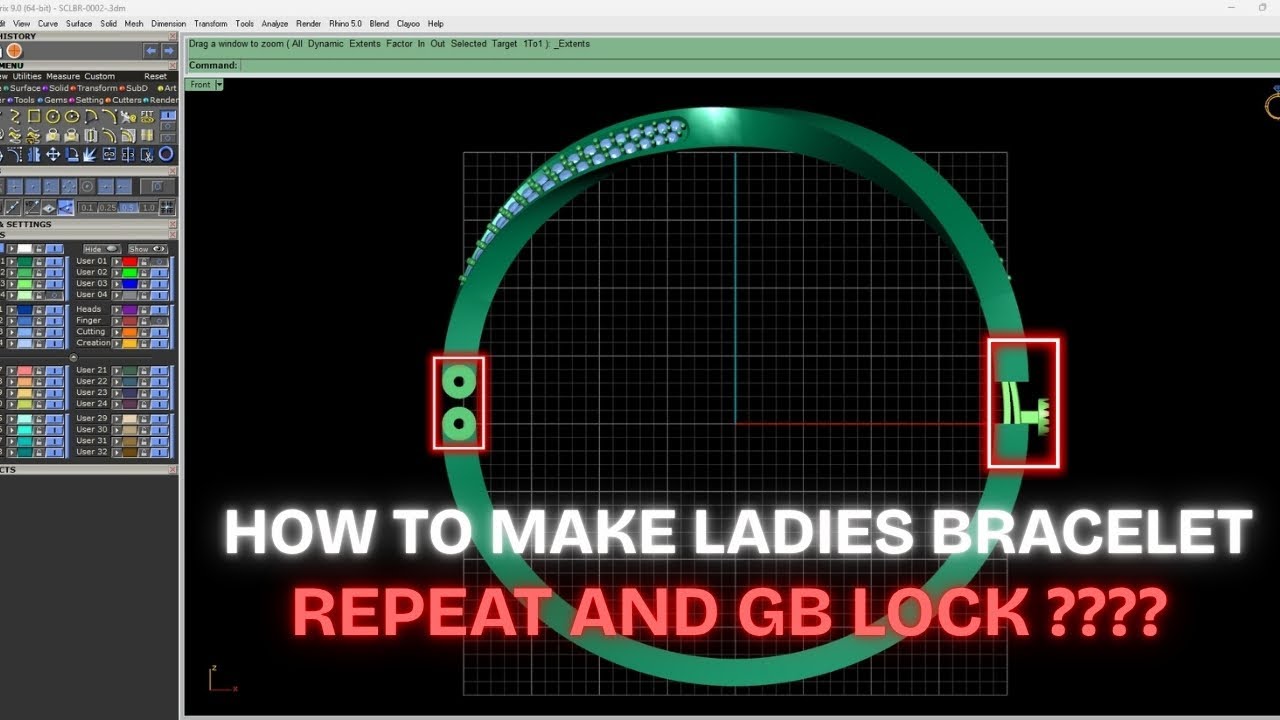
Task: Toggle visibility of Finger layer
Action: tap(159, 321)
